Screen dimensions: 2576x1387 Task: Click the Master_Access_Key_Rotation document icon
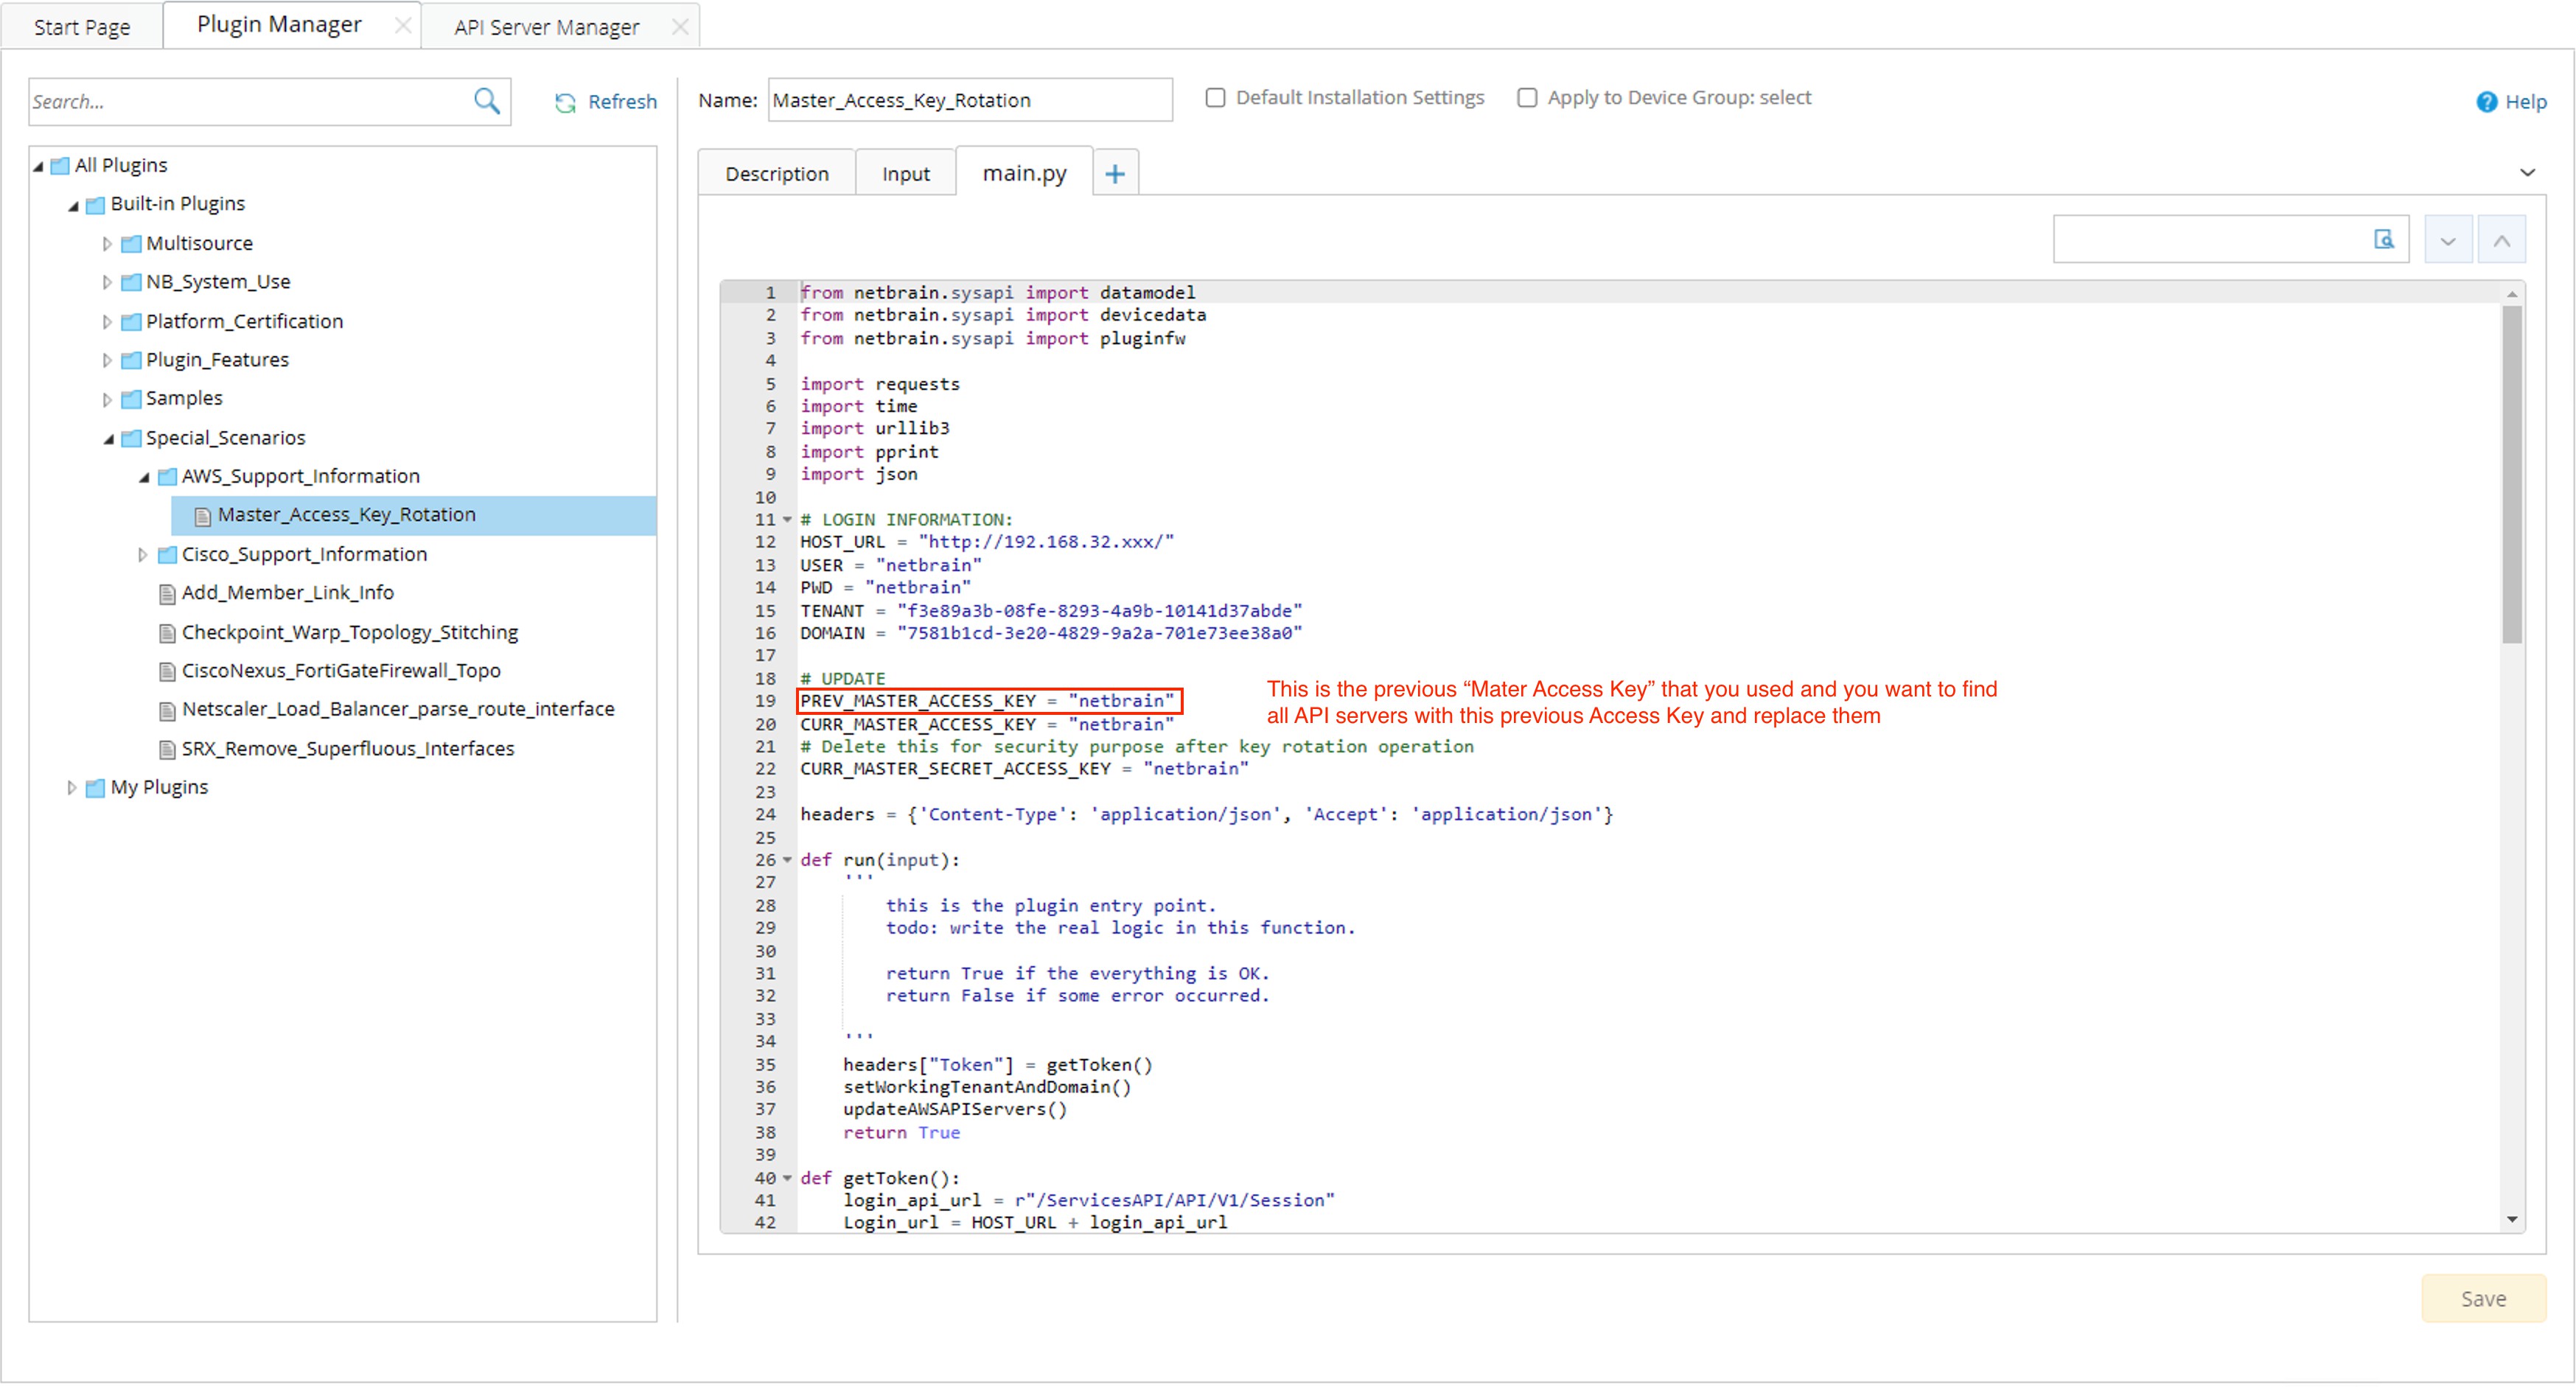tap(203, 514)
